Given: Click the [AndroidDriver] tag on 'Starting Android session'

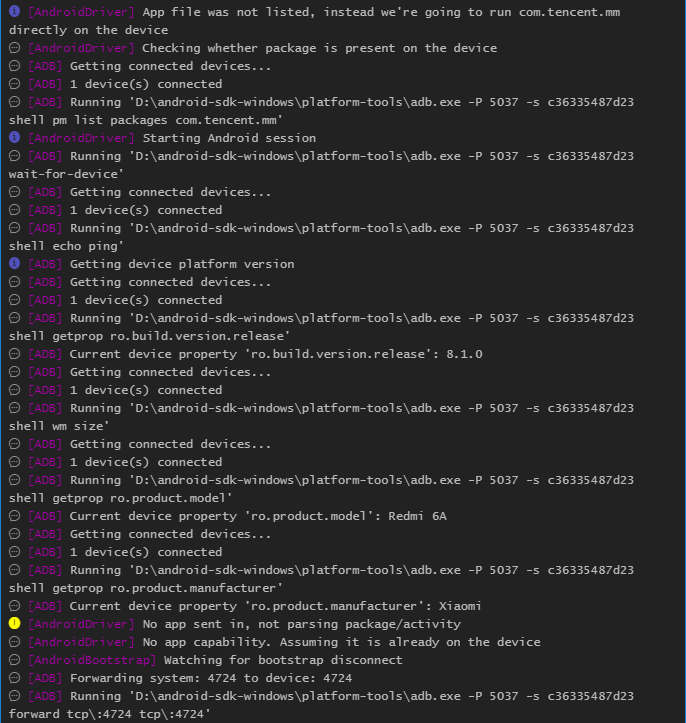Looking at the screenshot, I should pos(82,138).
